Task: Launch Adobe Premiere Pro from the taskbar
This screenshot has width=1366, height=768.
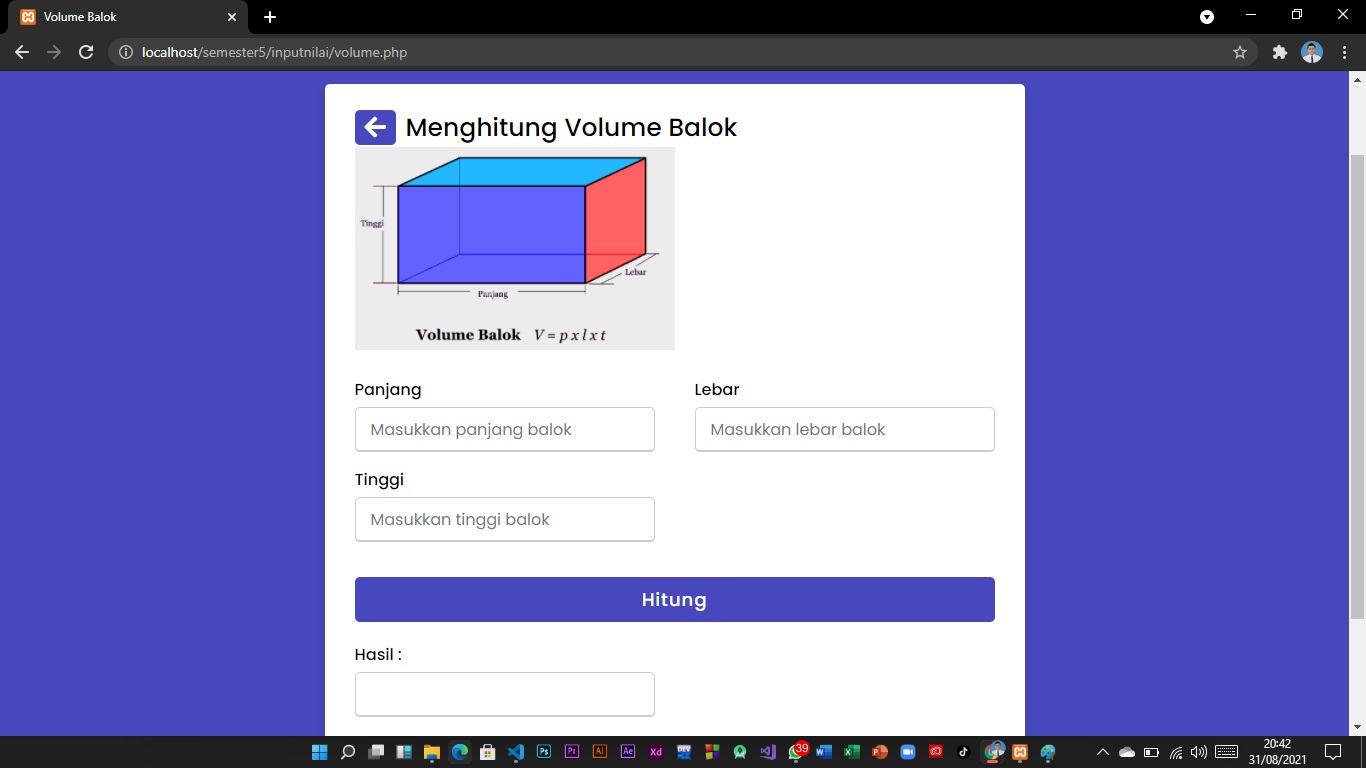Action: (x=571, y=751)
